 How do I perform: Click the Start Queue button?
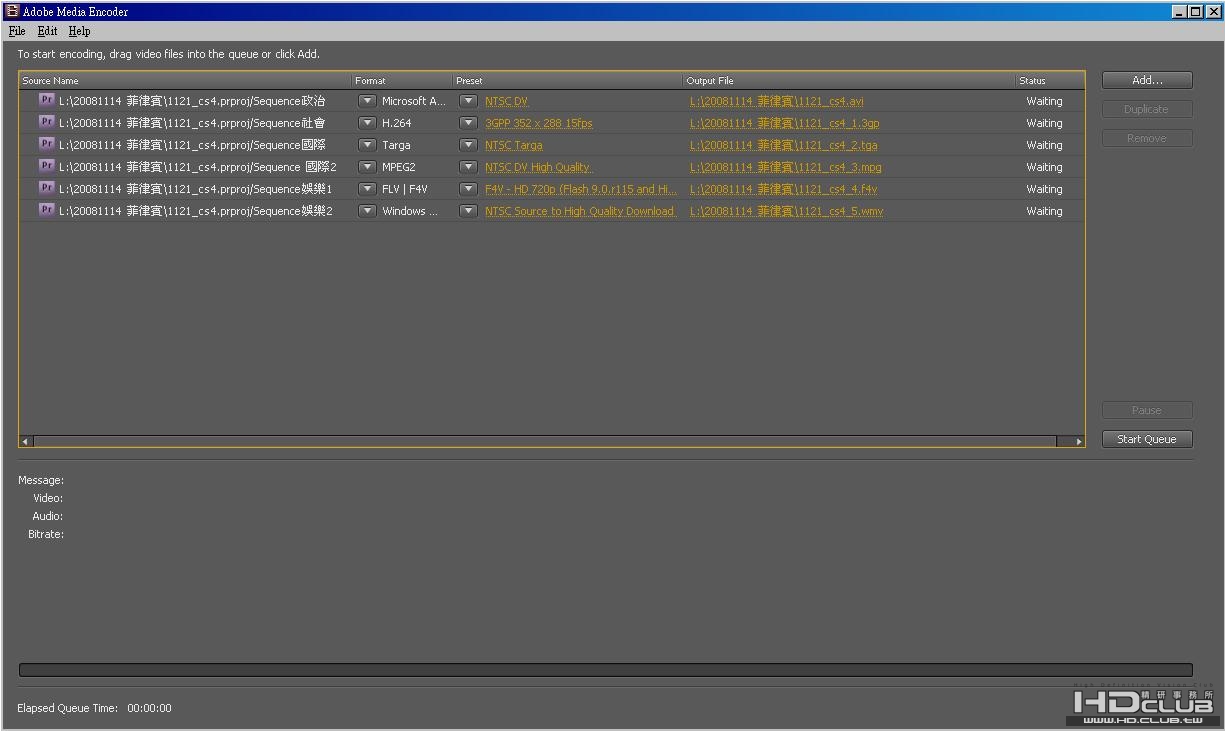(1147, 439)
